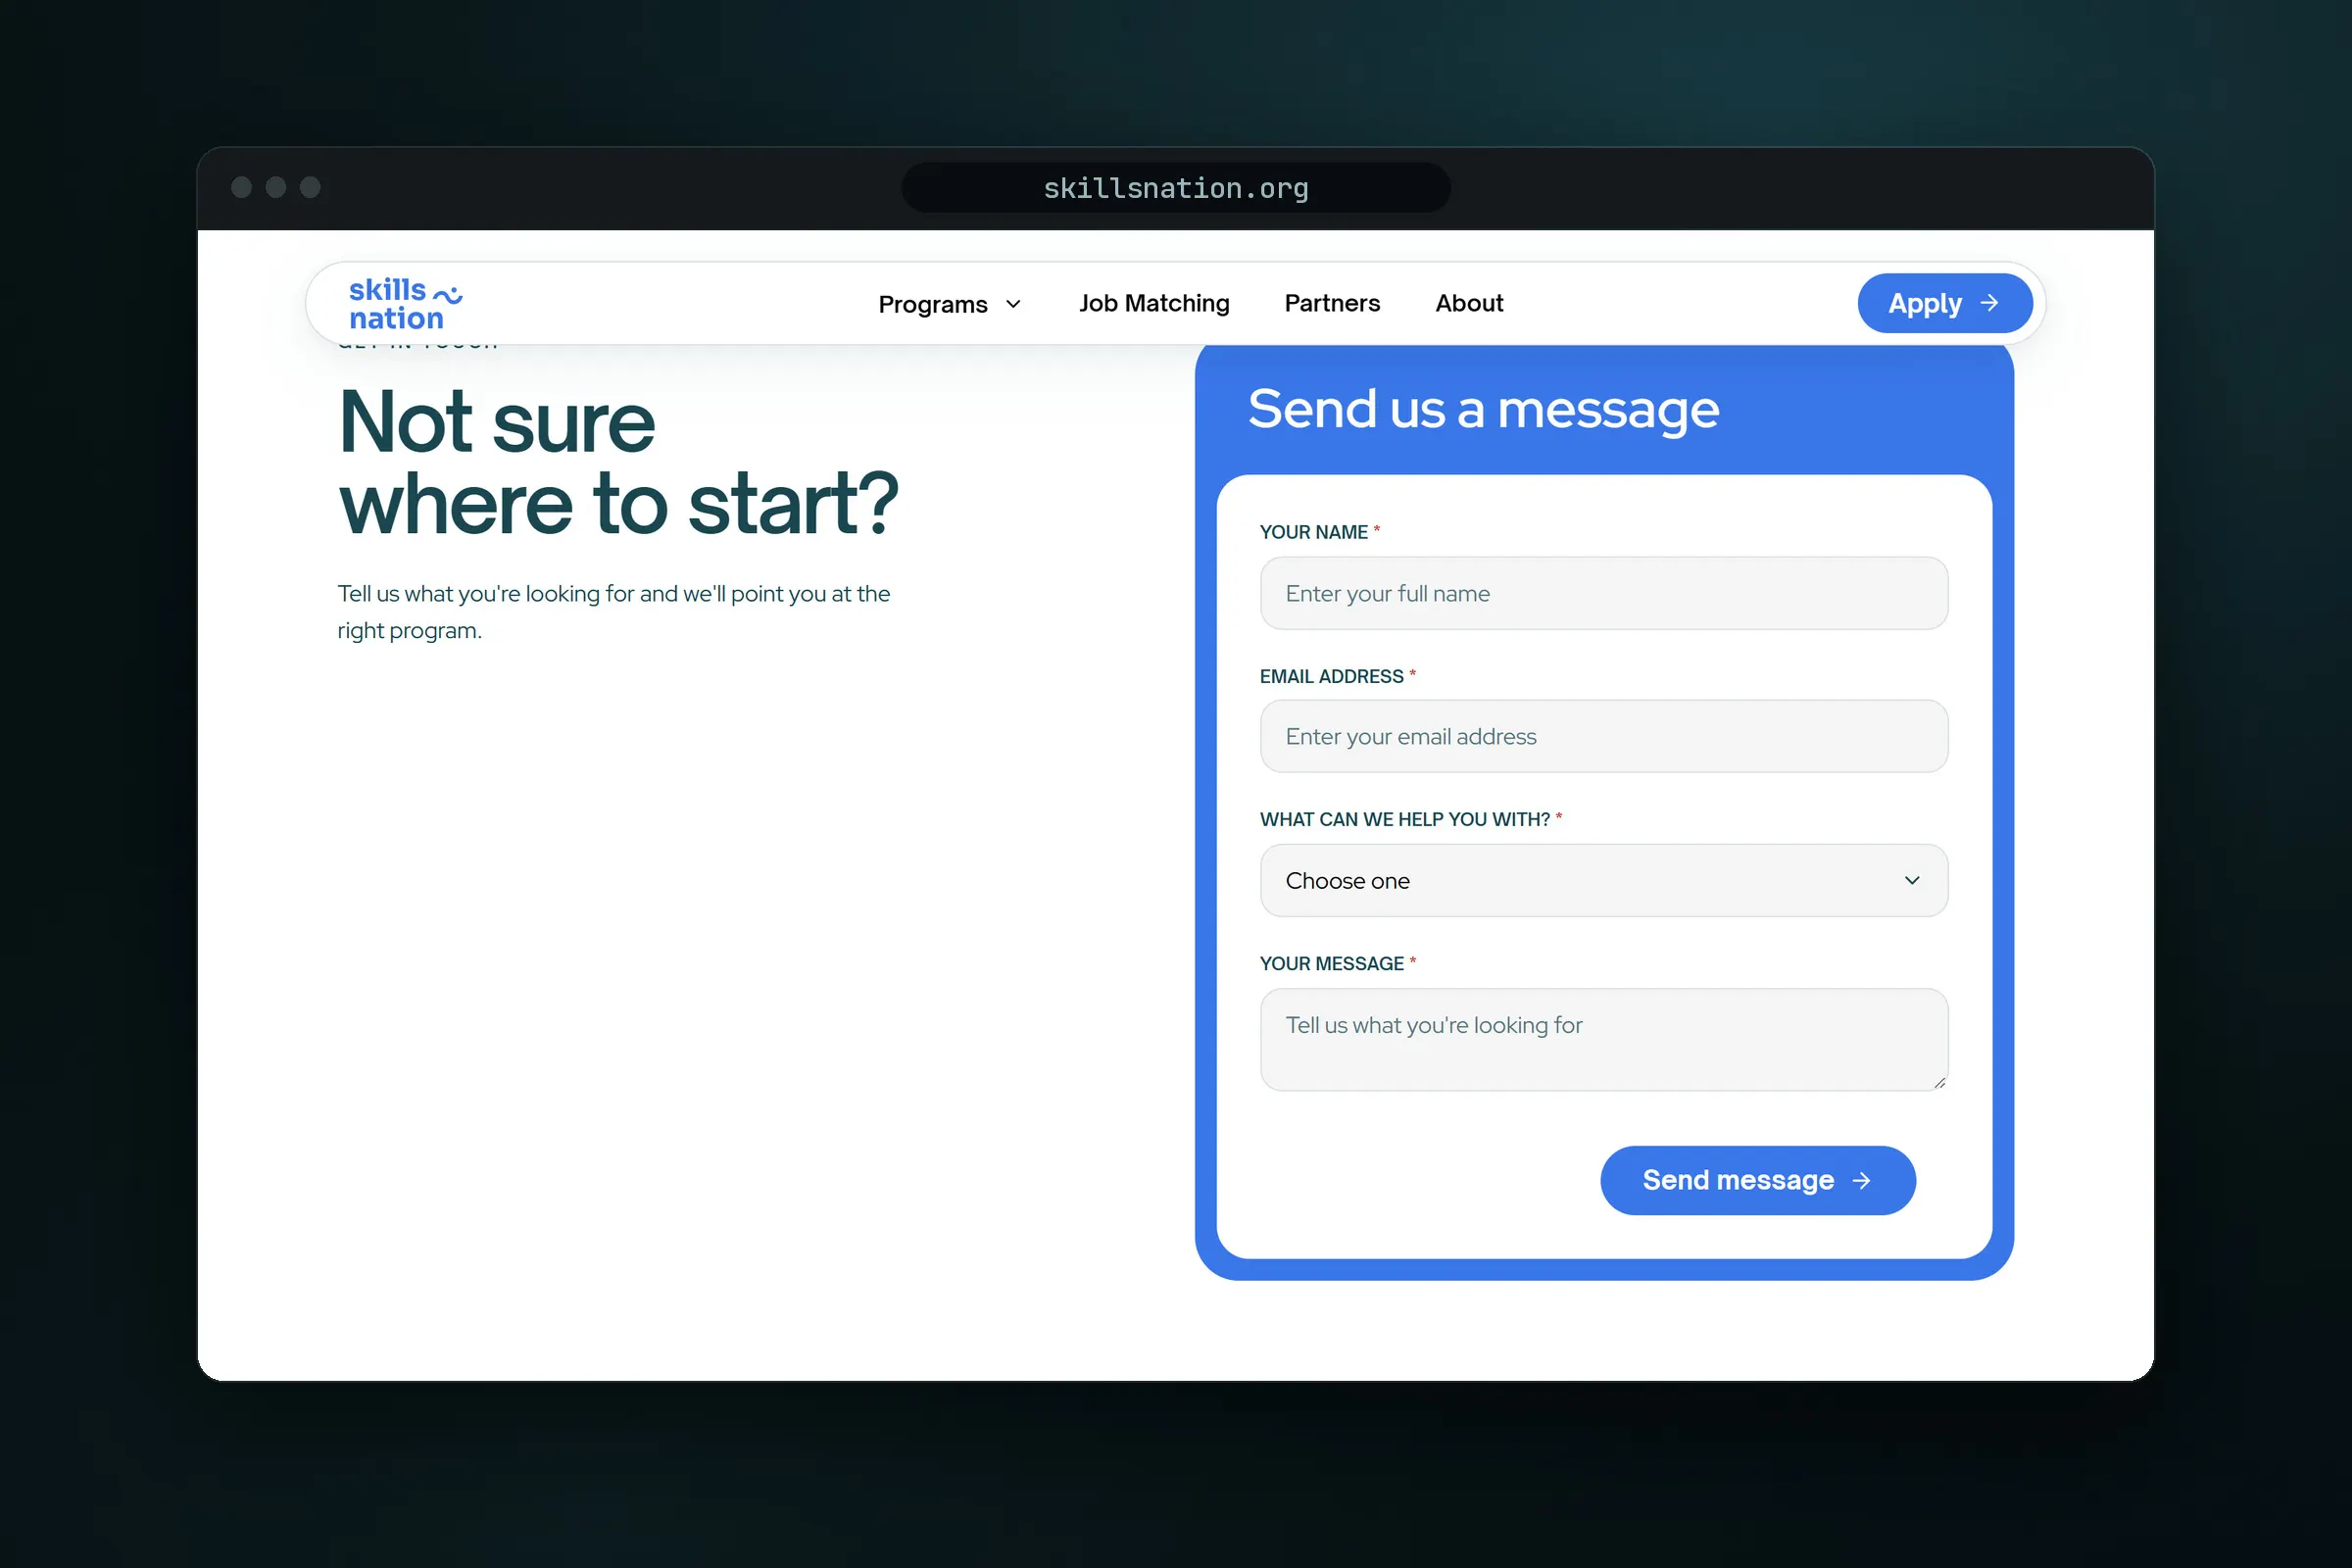Expand the Programs menu chevron

pyautogui.click(x=1013, y=304)
